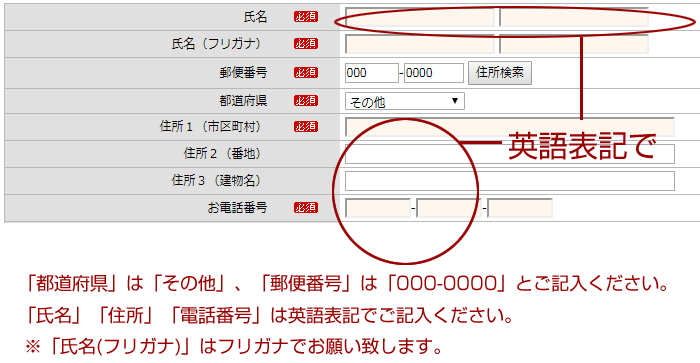This screenshot has width=700, height=363.
Task: Click the 住所3（建物名） input field
Action: (509, 181)
